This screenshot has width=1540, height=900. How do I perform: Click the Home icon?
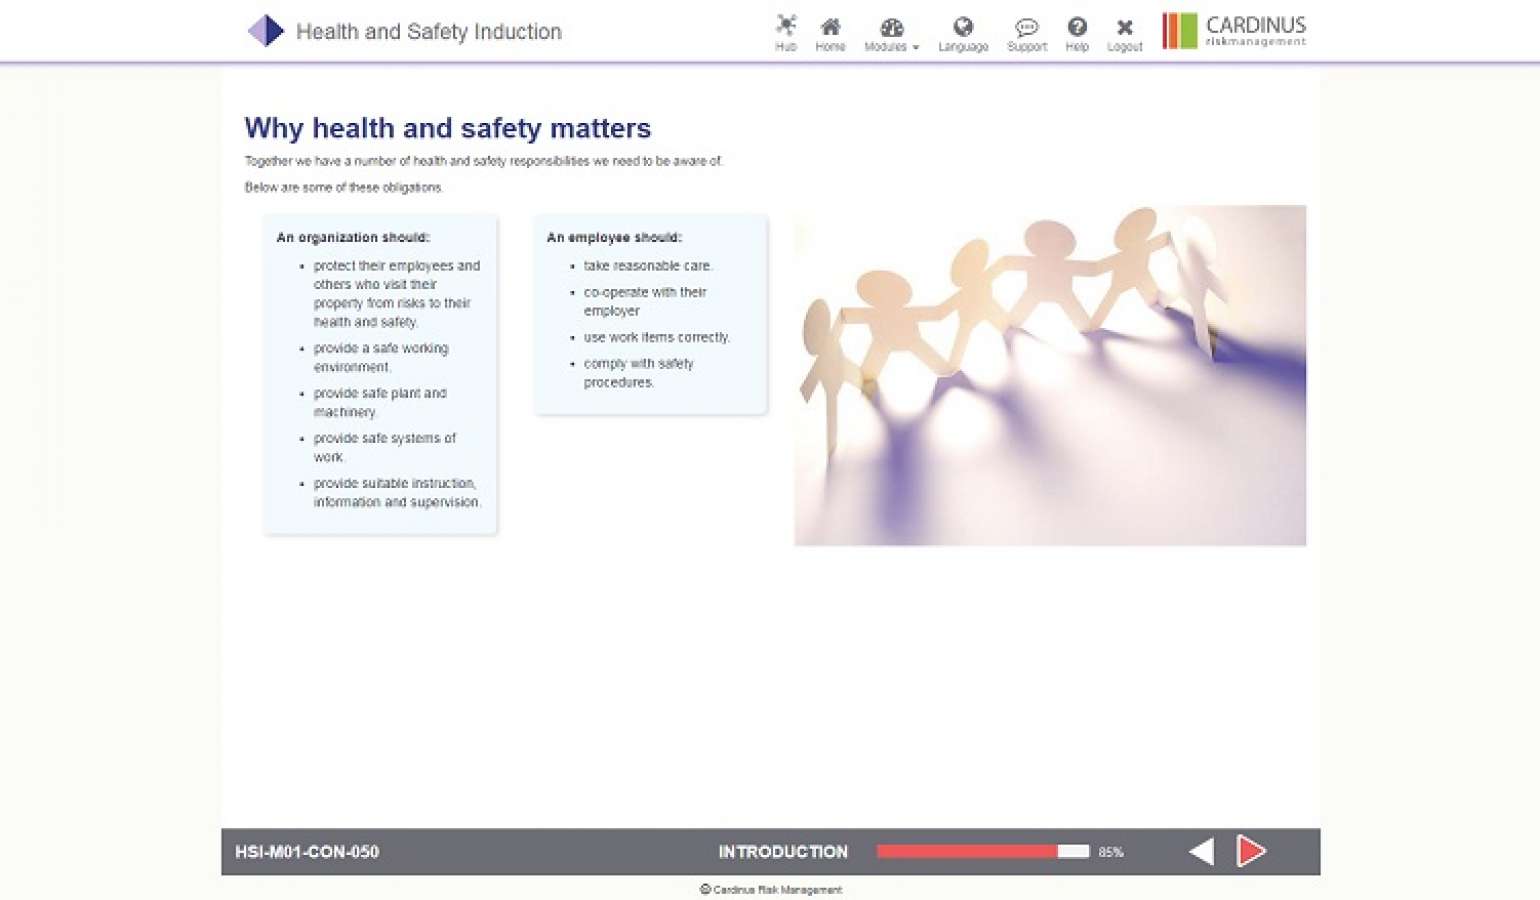(x=831, y=31)
